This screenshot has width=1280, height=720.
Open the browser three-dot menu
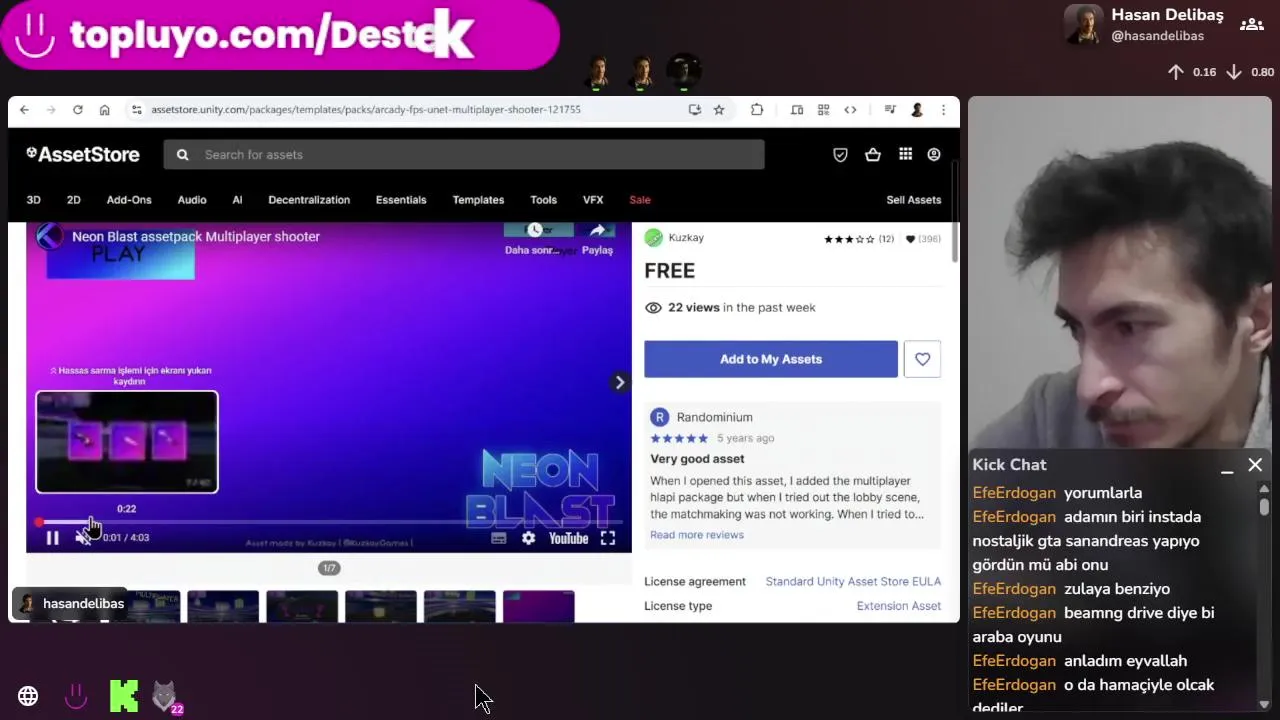pyautogui.click(x=943, y=110)
